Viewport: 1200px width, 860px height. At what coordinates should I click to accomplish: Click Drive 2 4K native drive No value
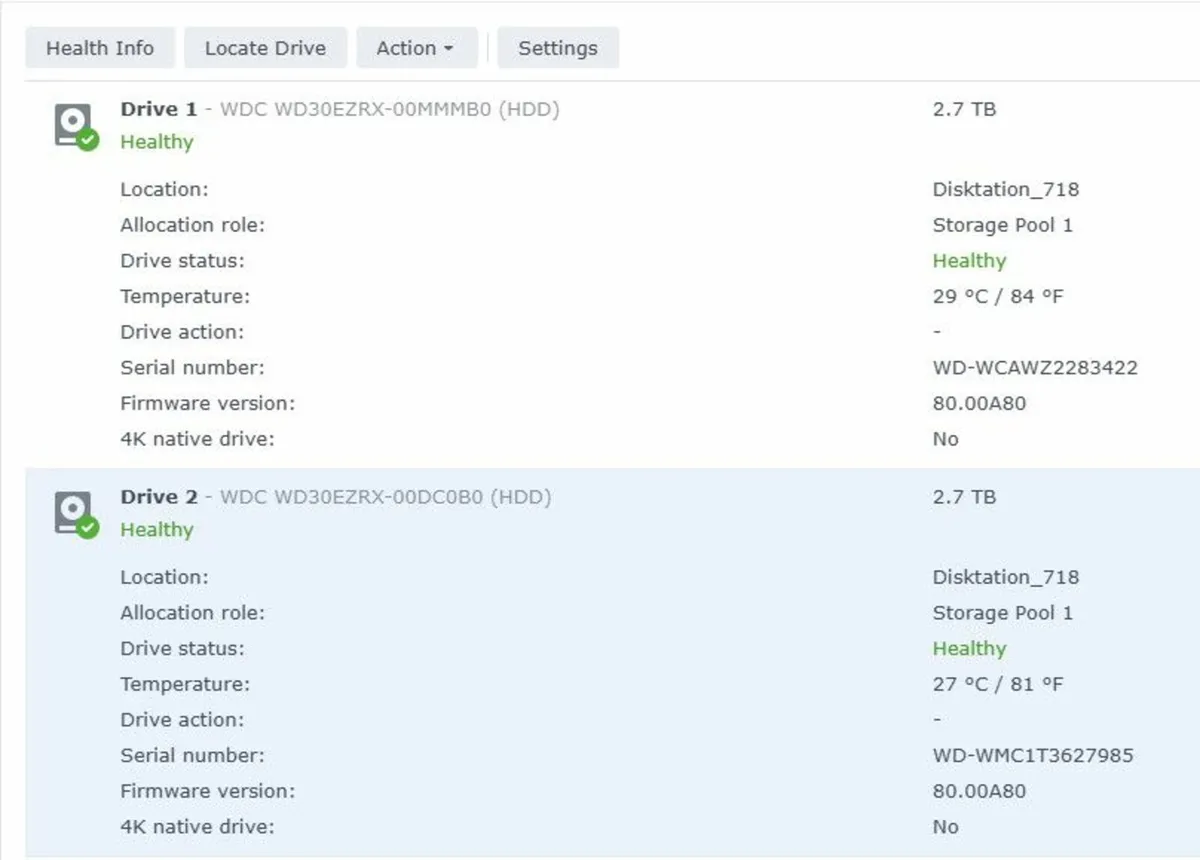tap(945, 827)
